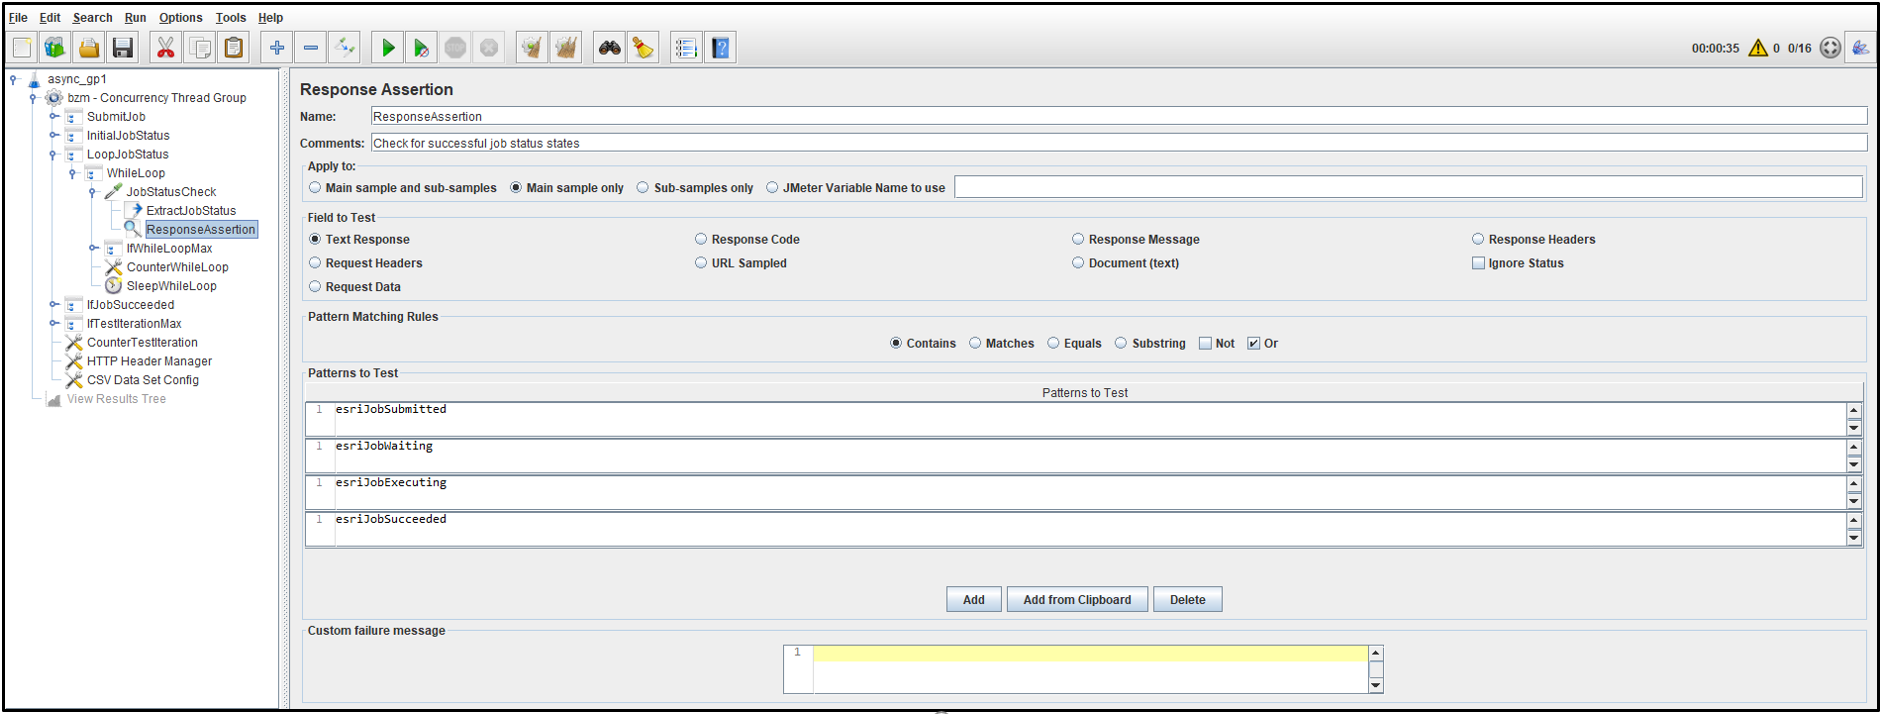Expand the InitialJobStatus tree node
This screenshot has height=714, width=1882.
pos(53,135)
